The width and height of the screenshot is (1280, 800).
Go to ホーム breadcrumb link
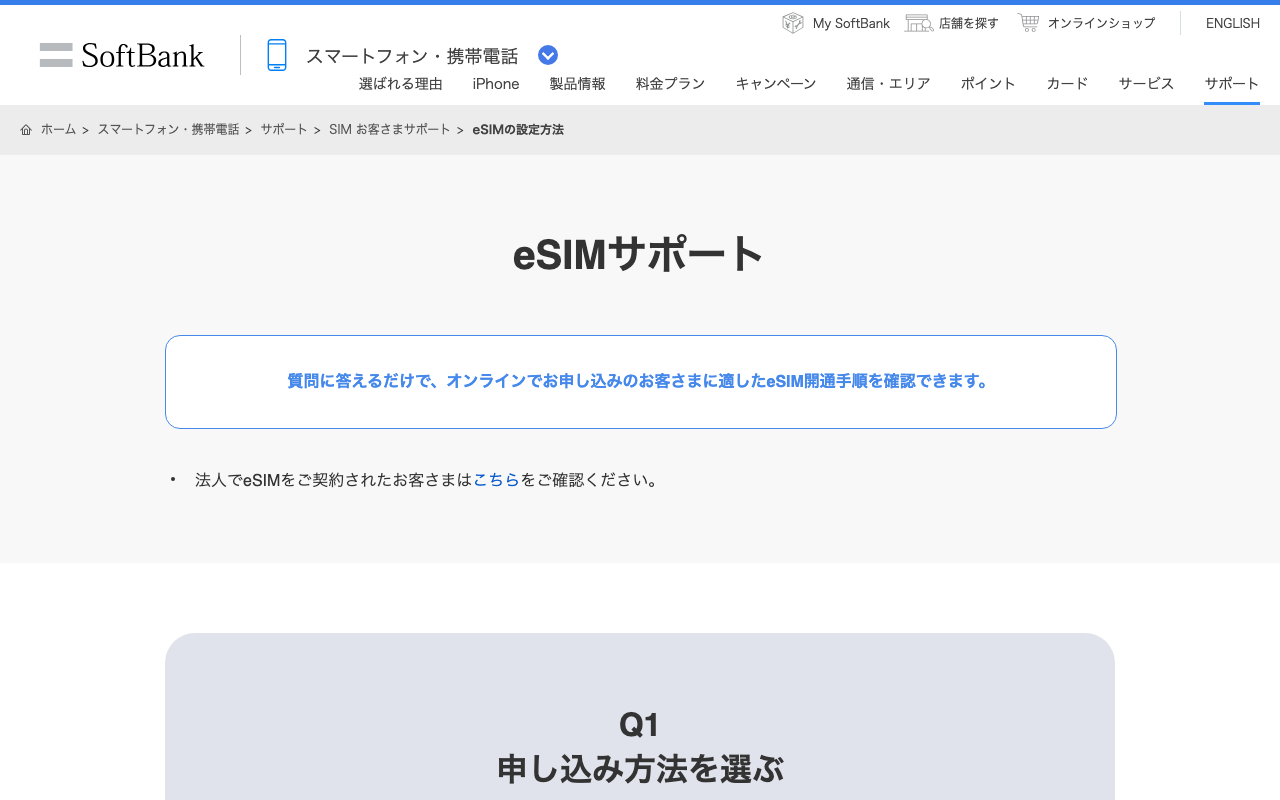pos(58,130)
